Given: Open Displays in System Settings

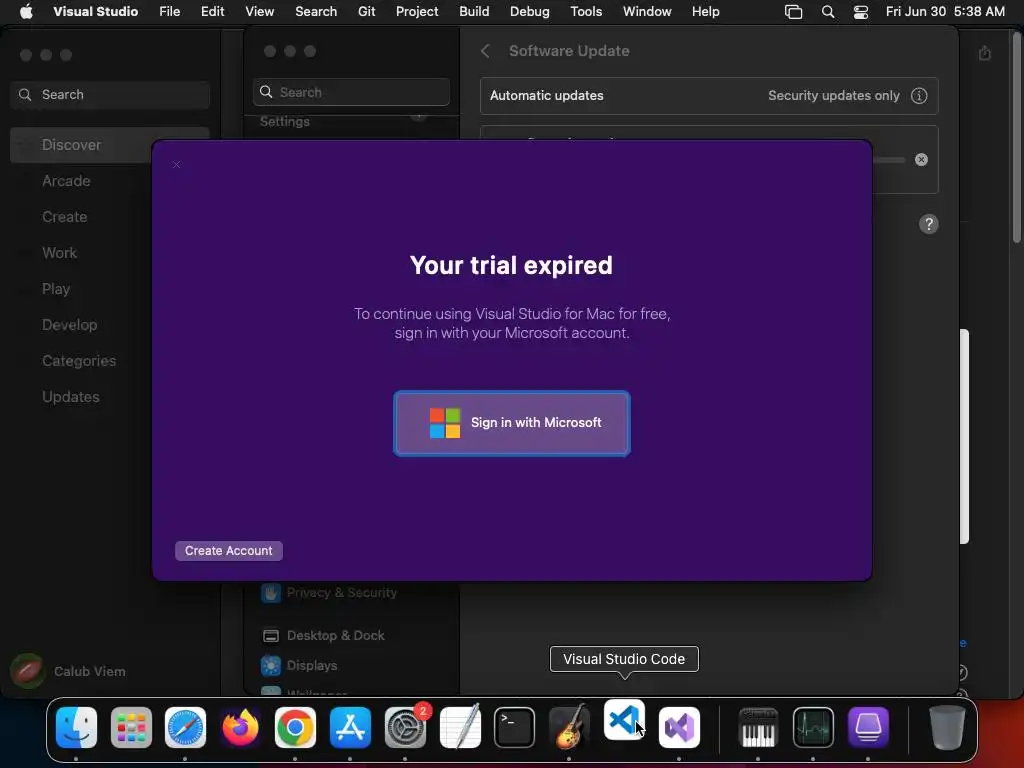Looking at the screenshot, I should (300, 665).
